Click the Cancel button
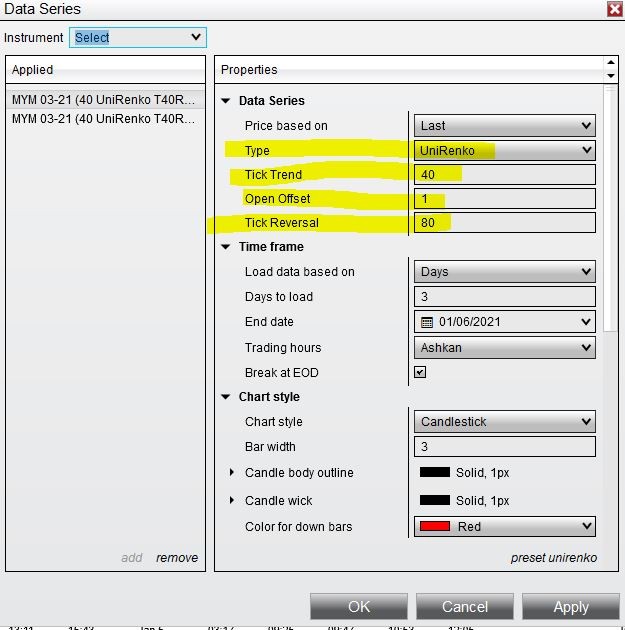This screenshot has width=625, height=630. tap(465, 606)
